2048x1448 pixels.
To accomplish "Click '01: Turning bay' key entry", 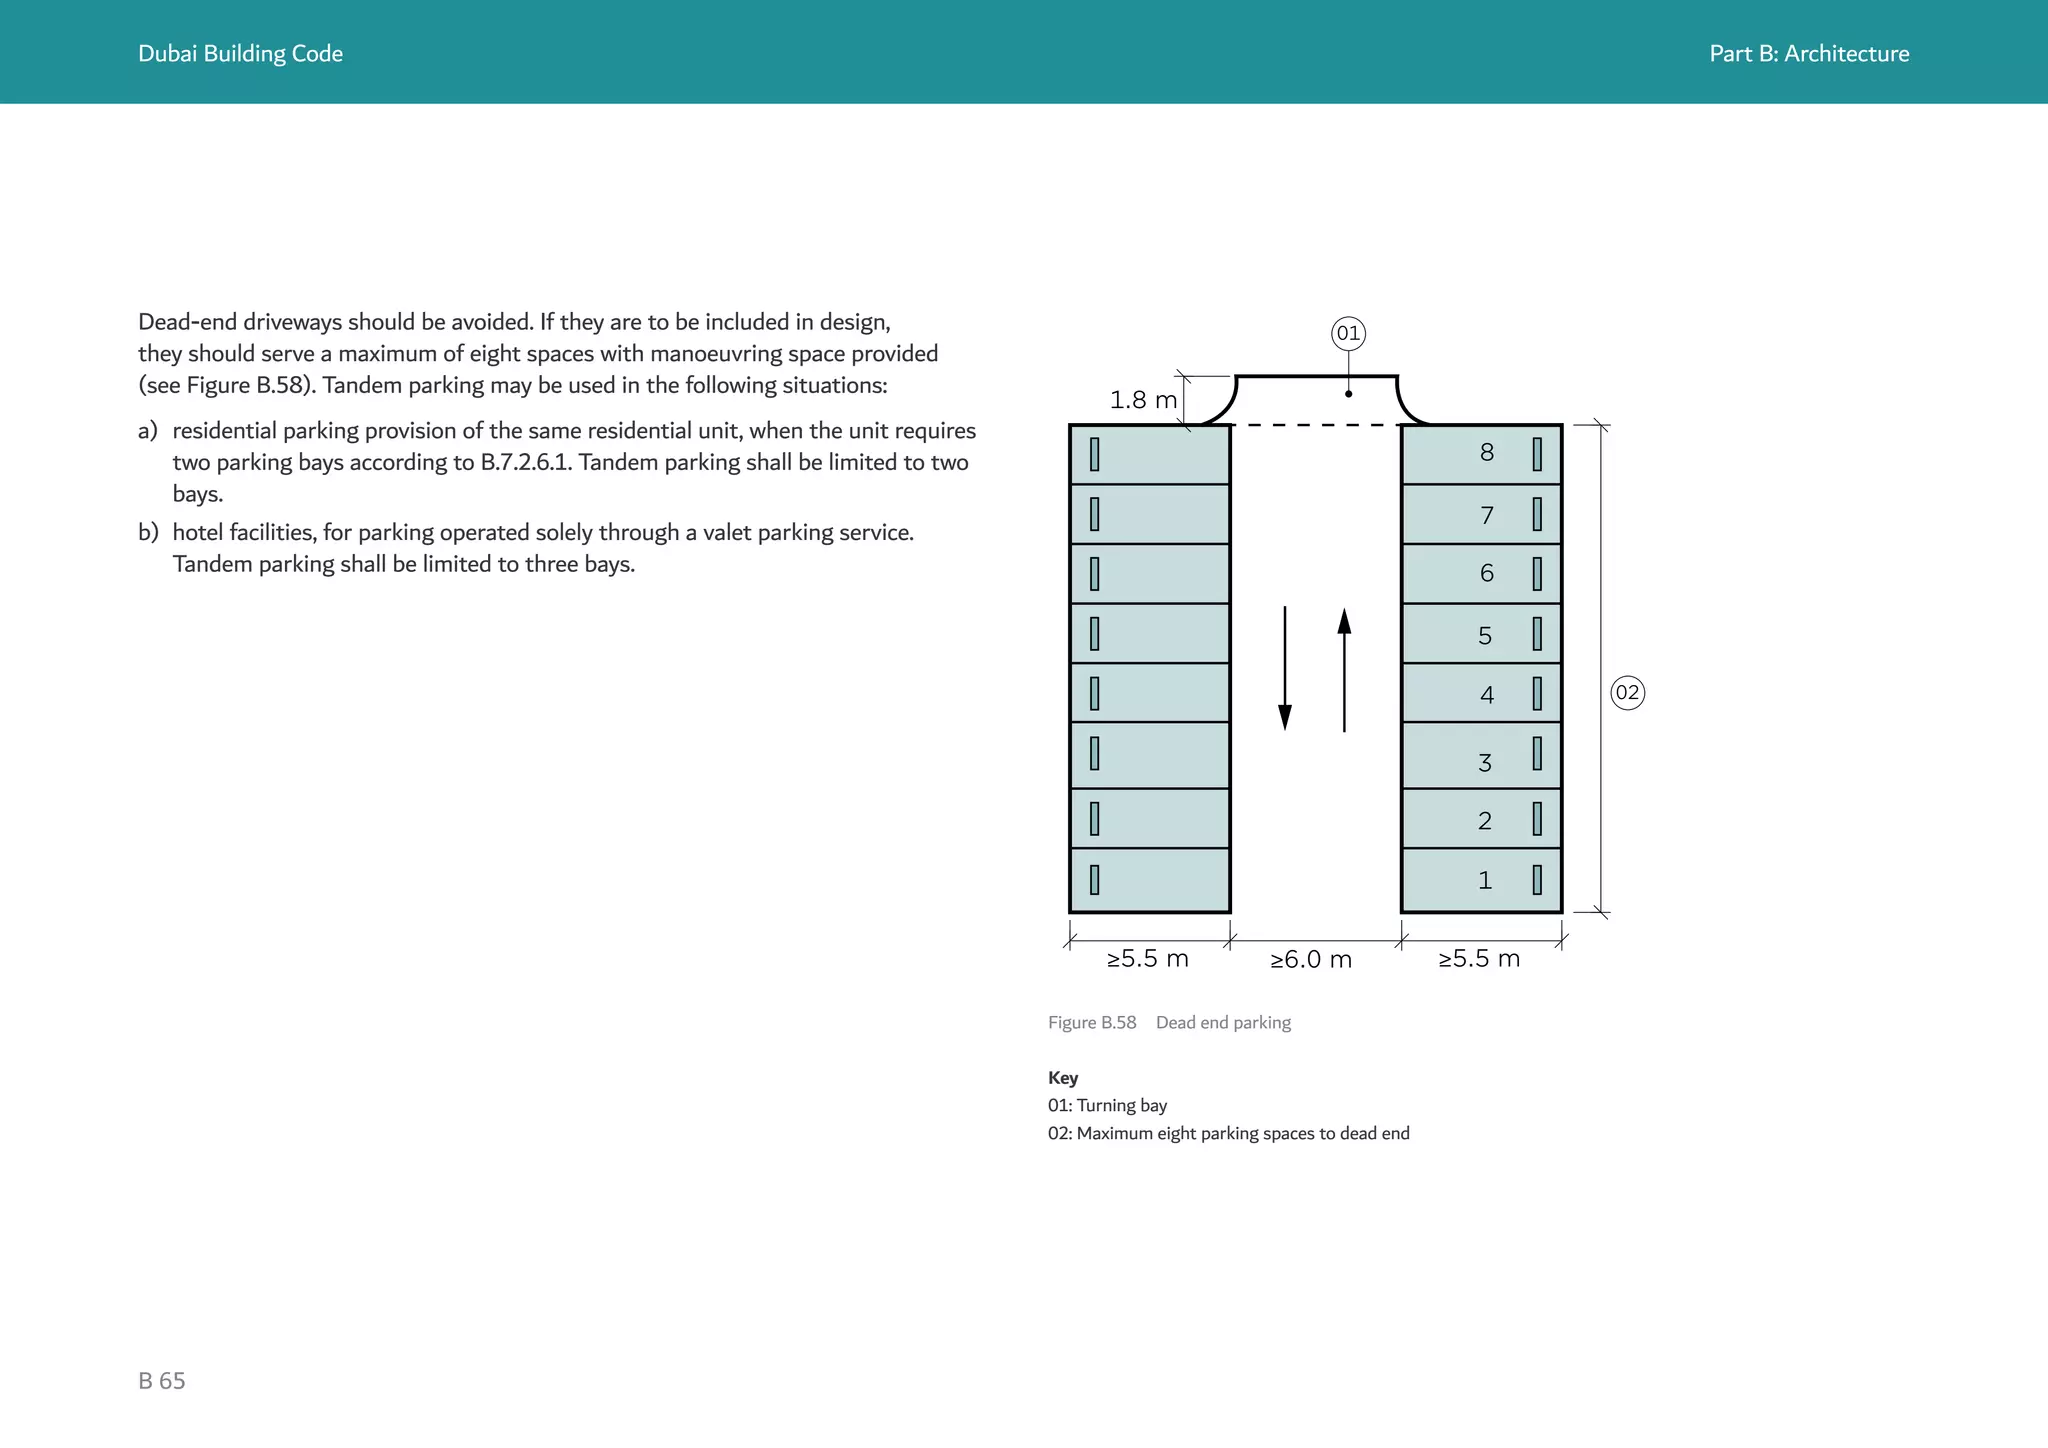I will [1107, 1106].
